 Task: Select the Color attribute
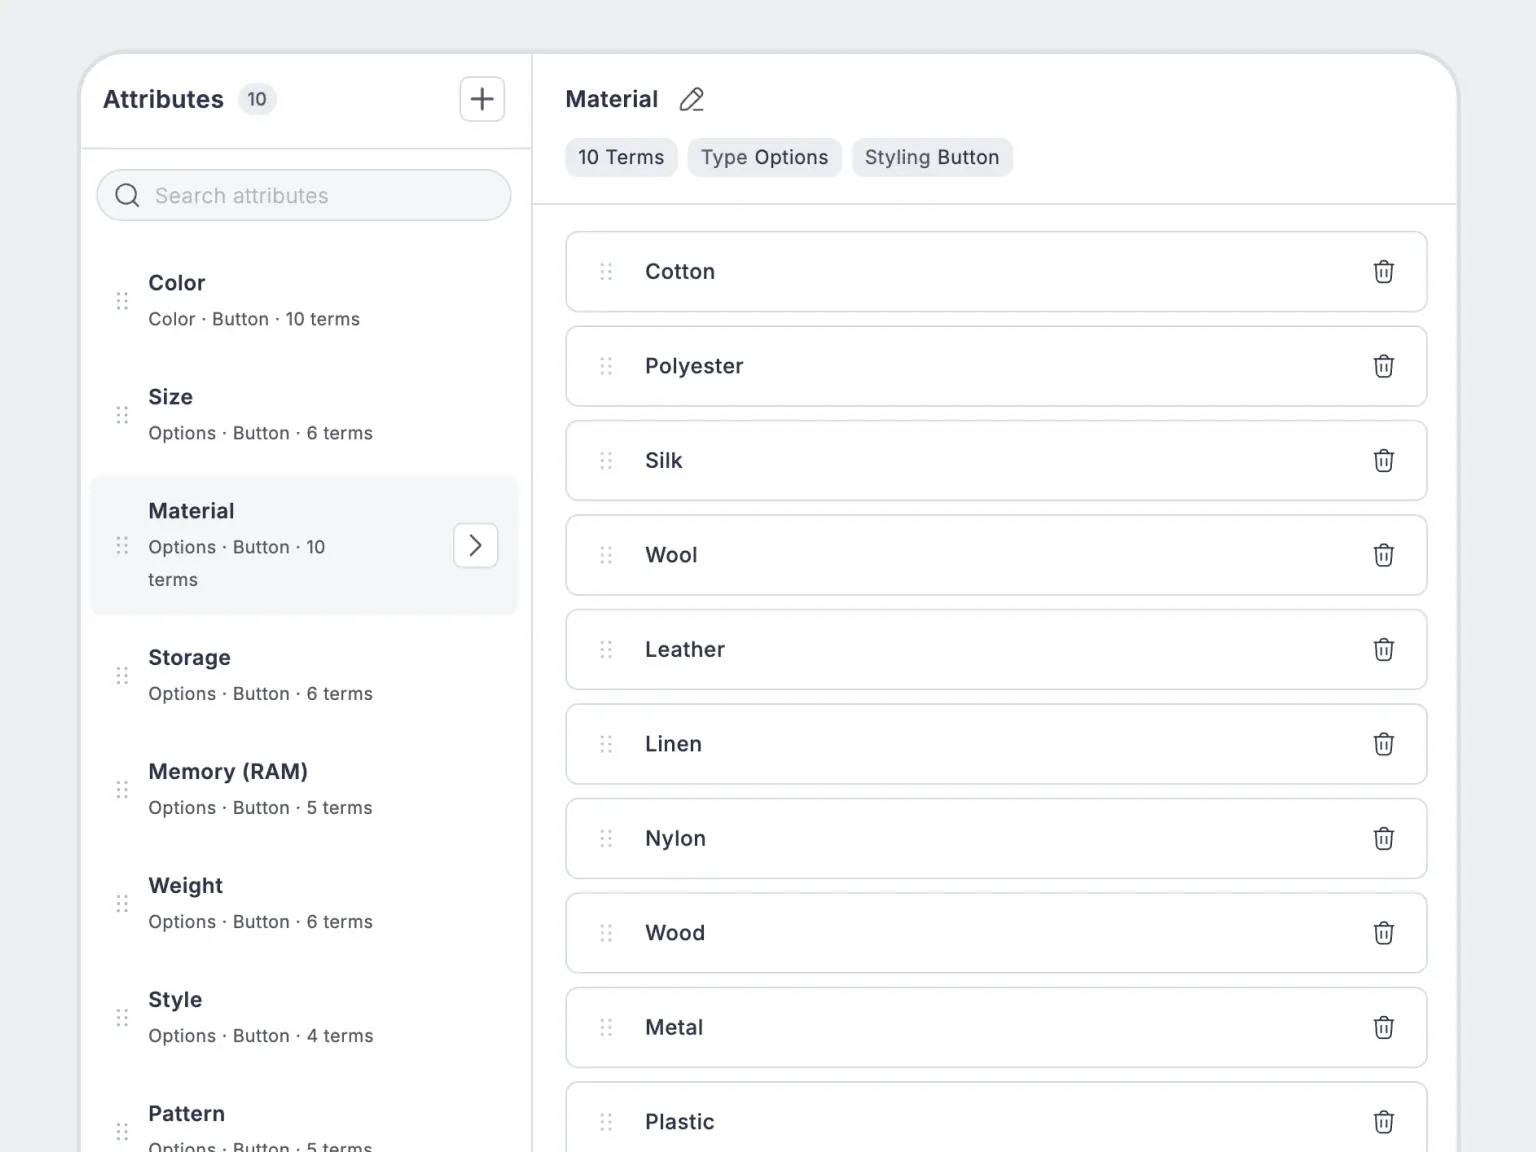[x=304, y=301]
